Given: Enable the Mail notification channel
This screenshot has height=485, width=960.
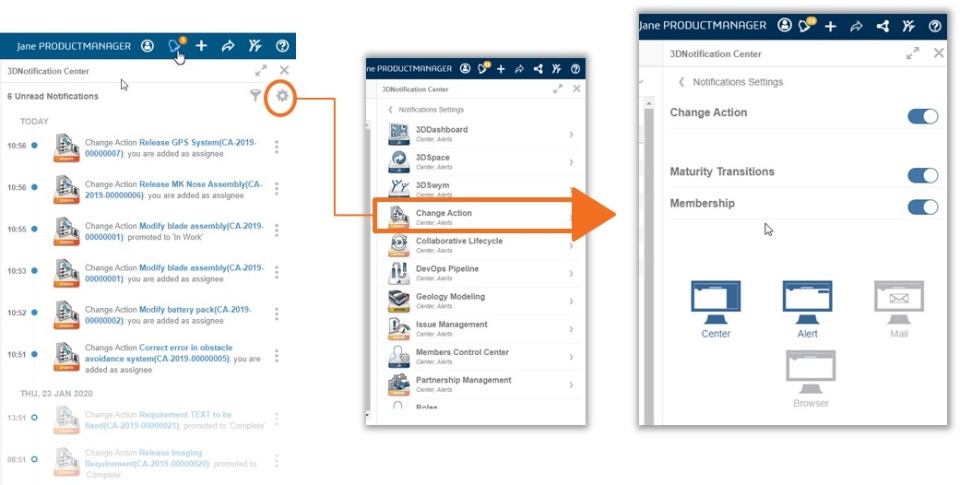Looking at the screenshot, I should pyautogui.click(x=899, y=309).
